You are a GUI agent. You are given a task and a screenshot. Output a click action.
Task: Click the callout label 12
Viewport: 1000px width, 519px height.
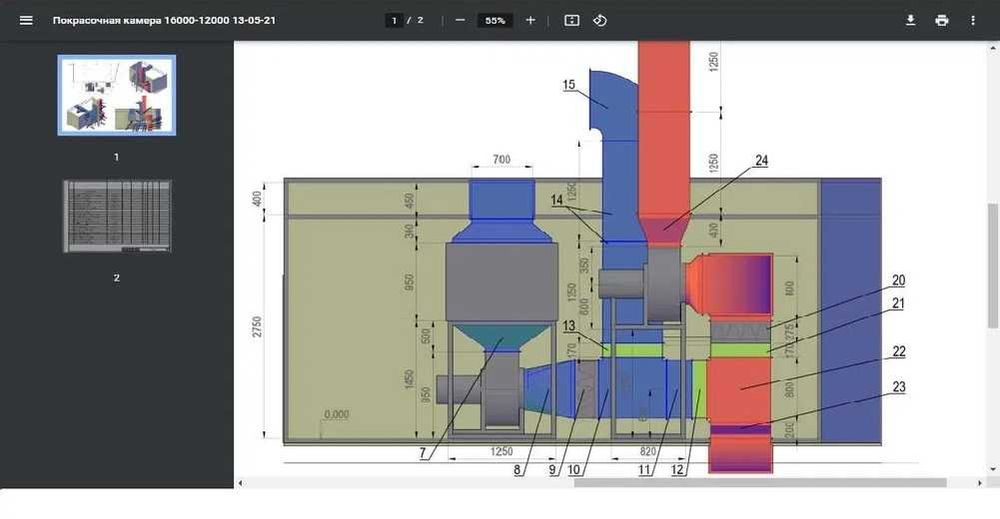[x=677, y=471]
